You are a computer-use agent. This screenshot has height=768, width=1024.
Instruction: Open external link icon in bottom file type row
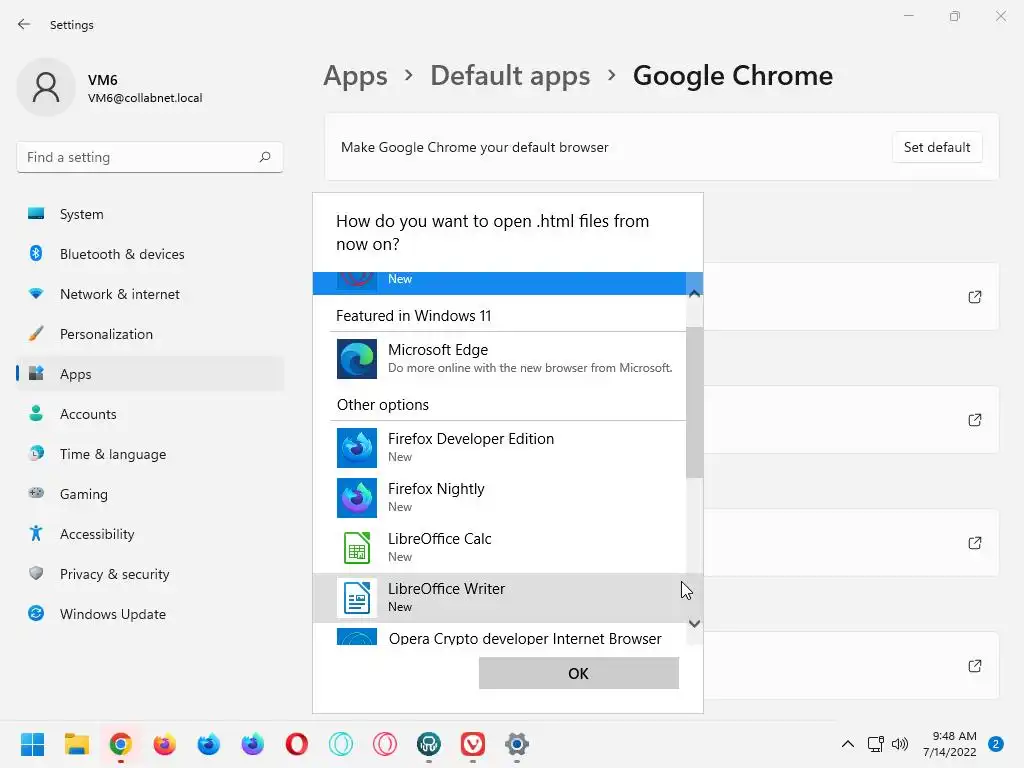click(974, 665)
